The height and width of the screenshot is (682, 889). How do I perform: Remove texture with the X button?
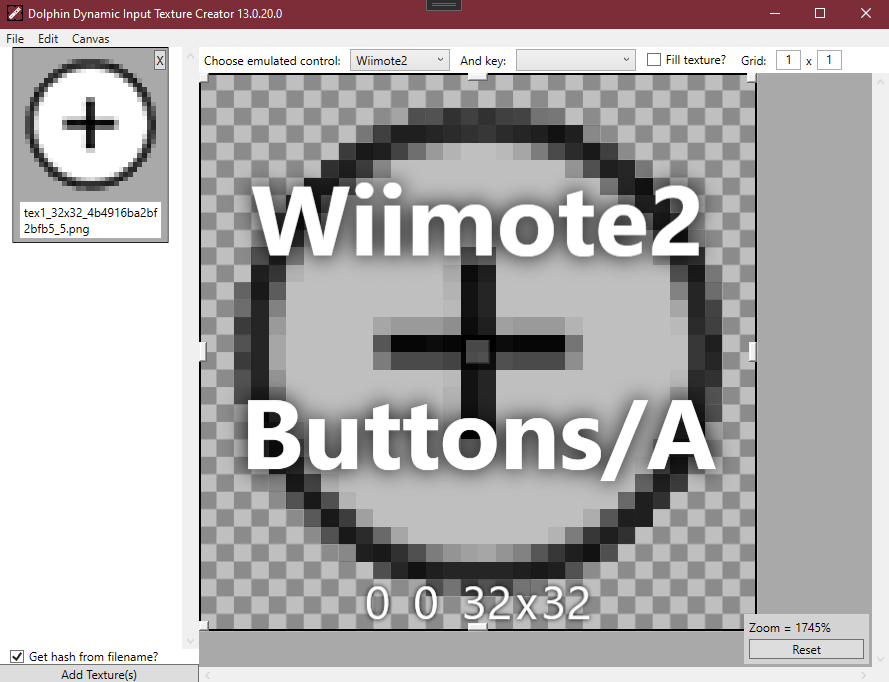pos(160,61)
